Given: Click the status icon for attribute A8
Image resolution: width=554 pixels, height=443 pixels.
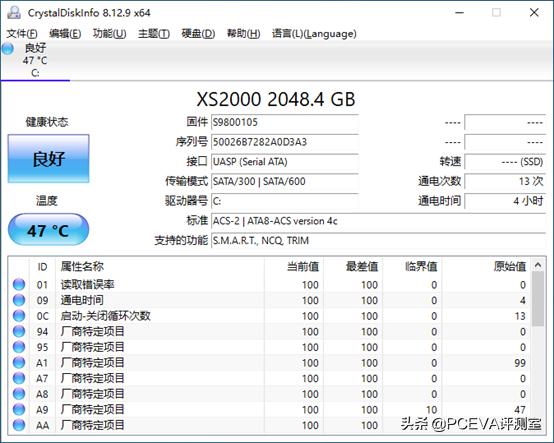Looking at the screenshot, I should point(19,394).
